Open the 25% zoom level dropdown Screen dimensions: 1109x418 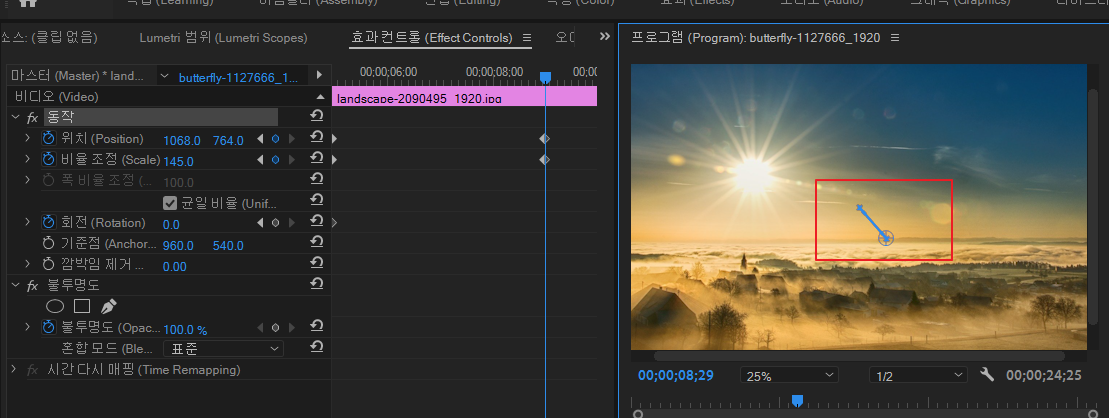pos(789,376)
